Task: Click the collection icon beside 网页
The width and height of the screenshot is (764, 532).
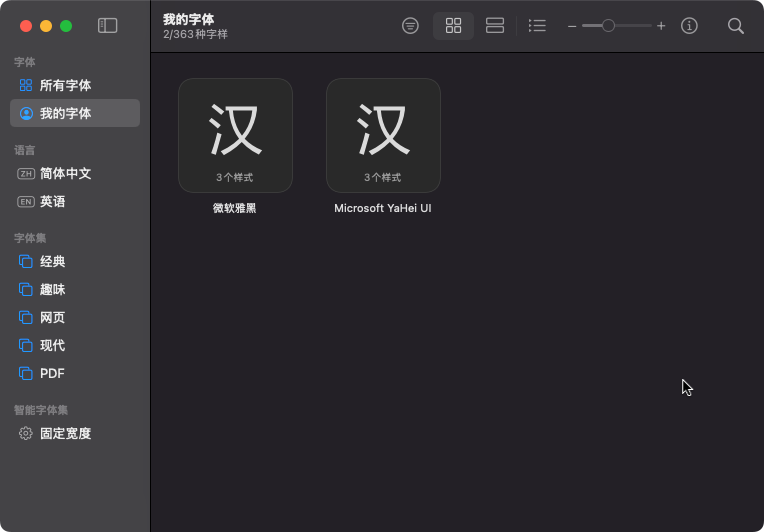Action: [x=26, y=318]
